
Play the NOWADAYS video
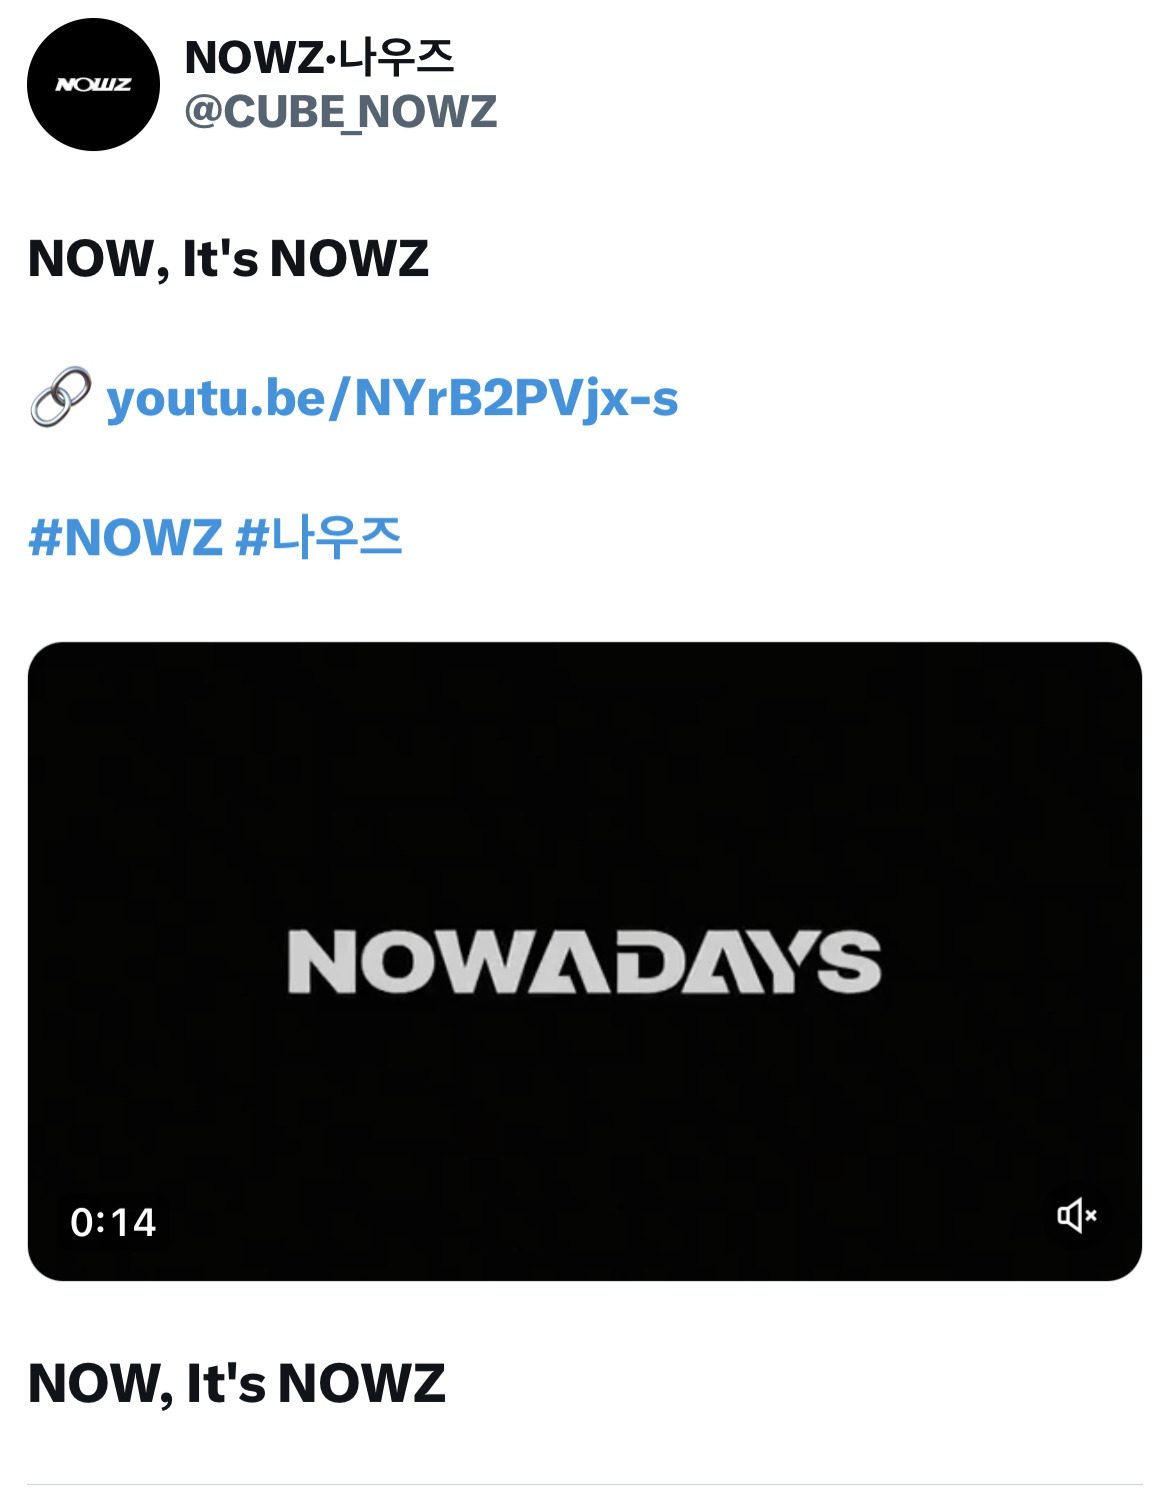(x=585, y=961)
